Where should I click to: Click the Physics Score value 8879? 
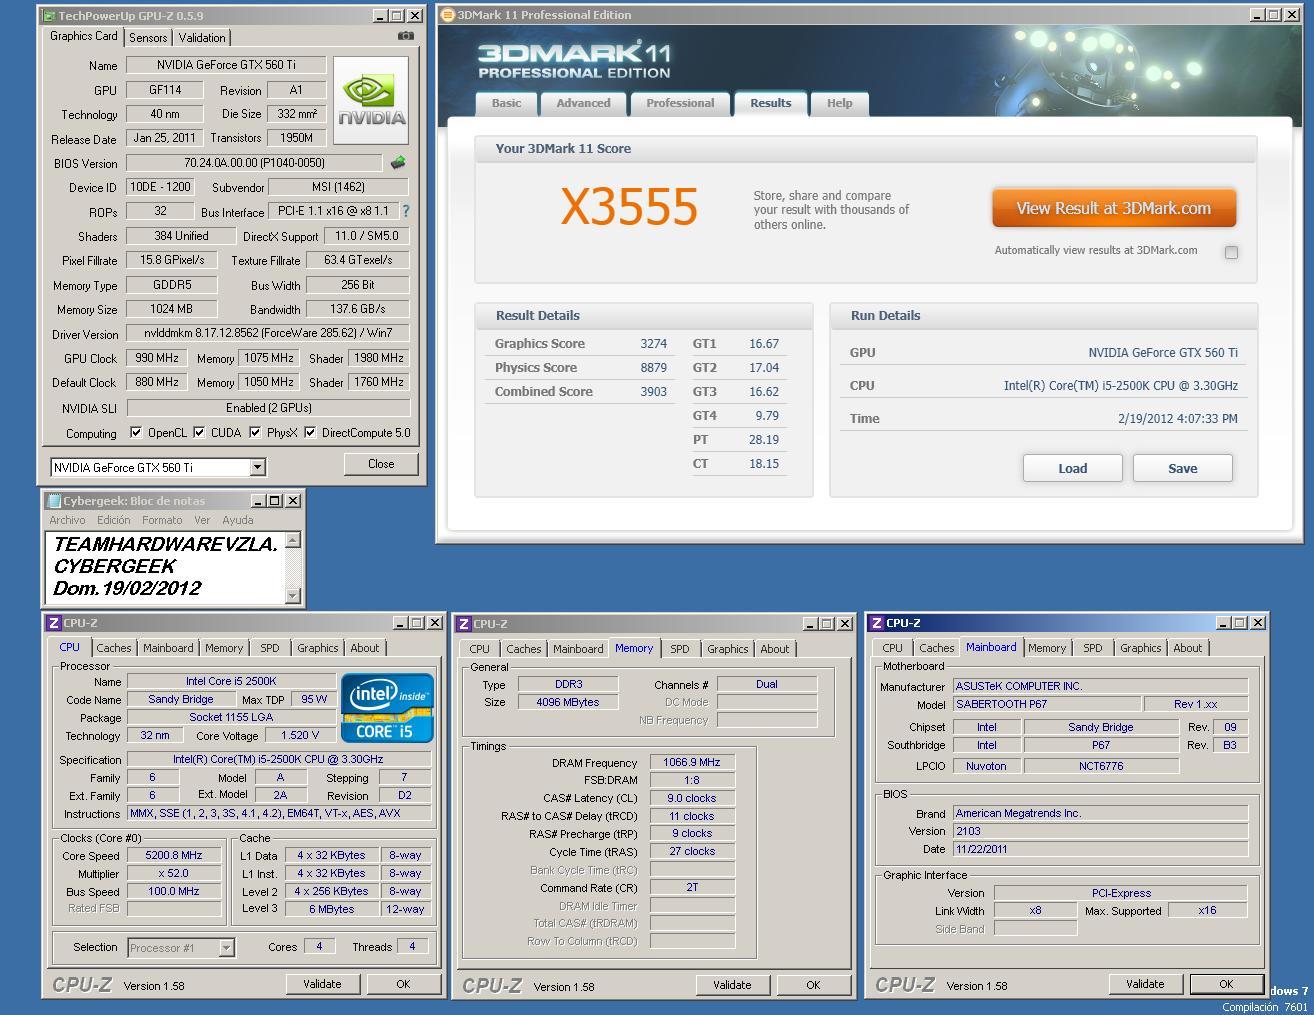pyautogui.click(x=653, y=367)
